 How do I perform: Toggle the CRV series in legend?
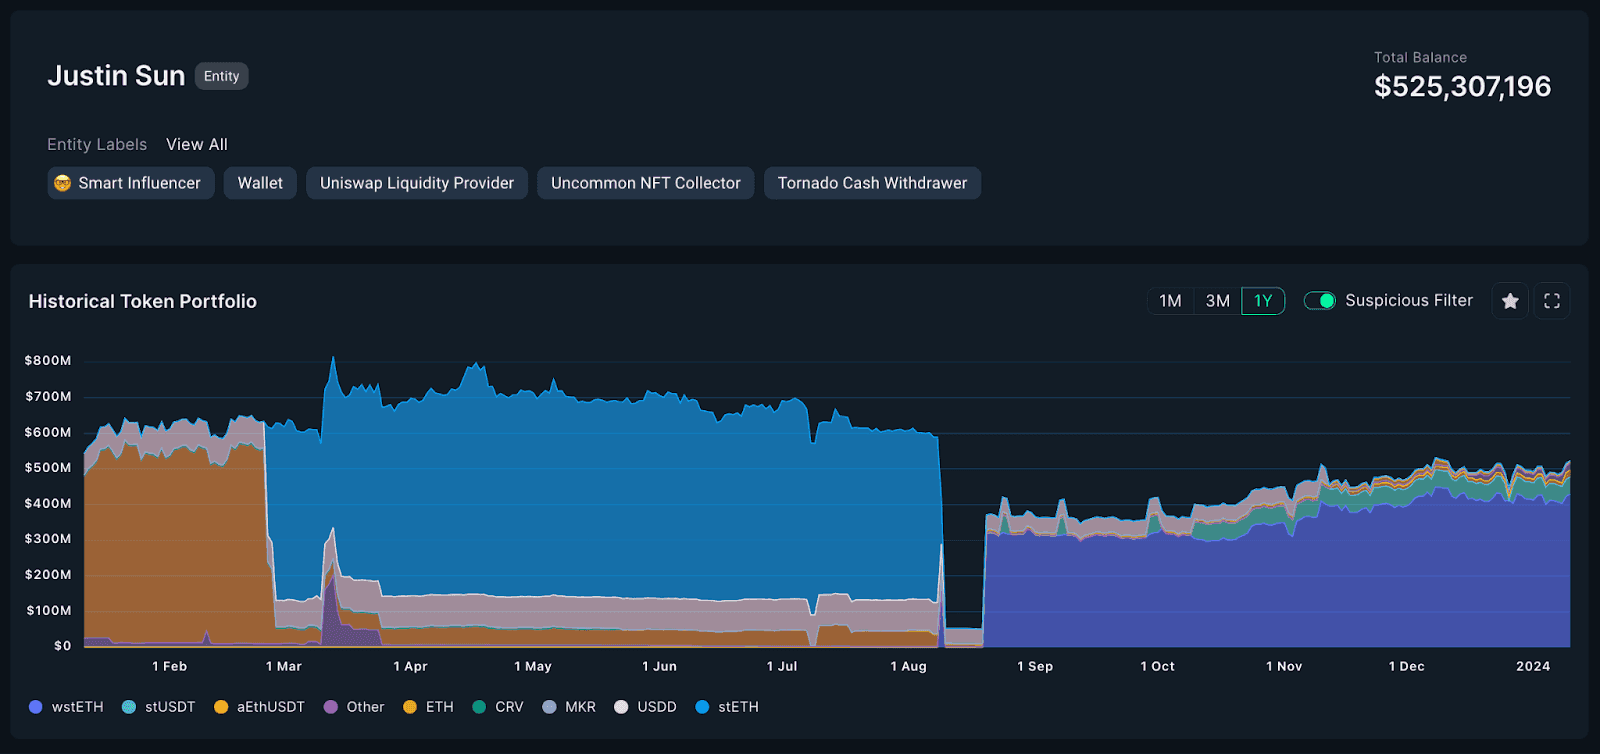tap(498, 707)
